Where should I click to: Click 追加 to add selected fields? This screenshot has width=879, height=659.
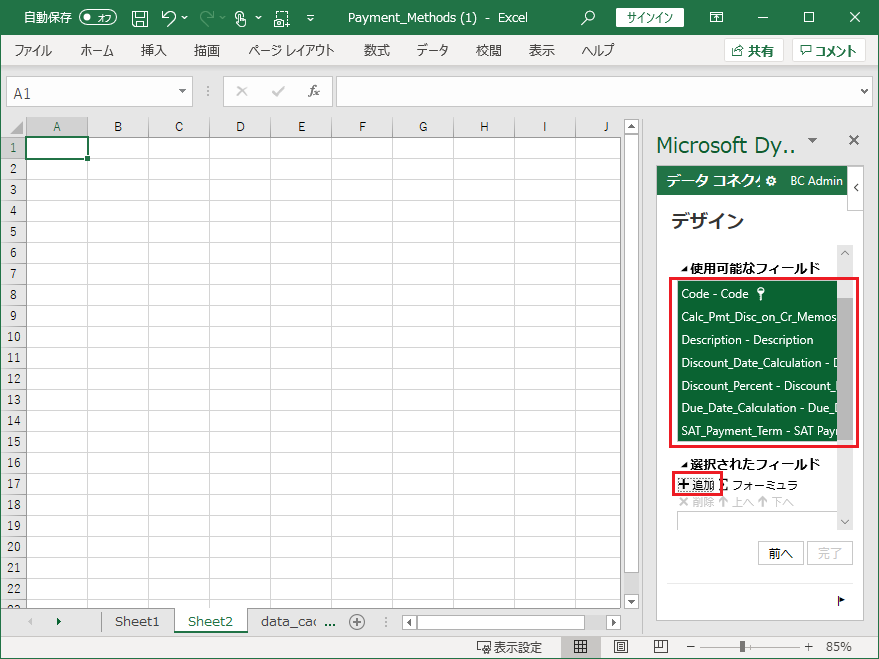(x=697, y=484)
